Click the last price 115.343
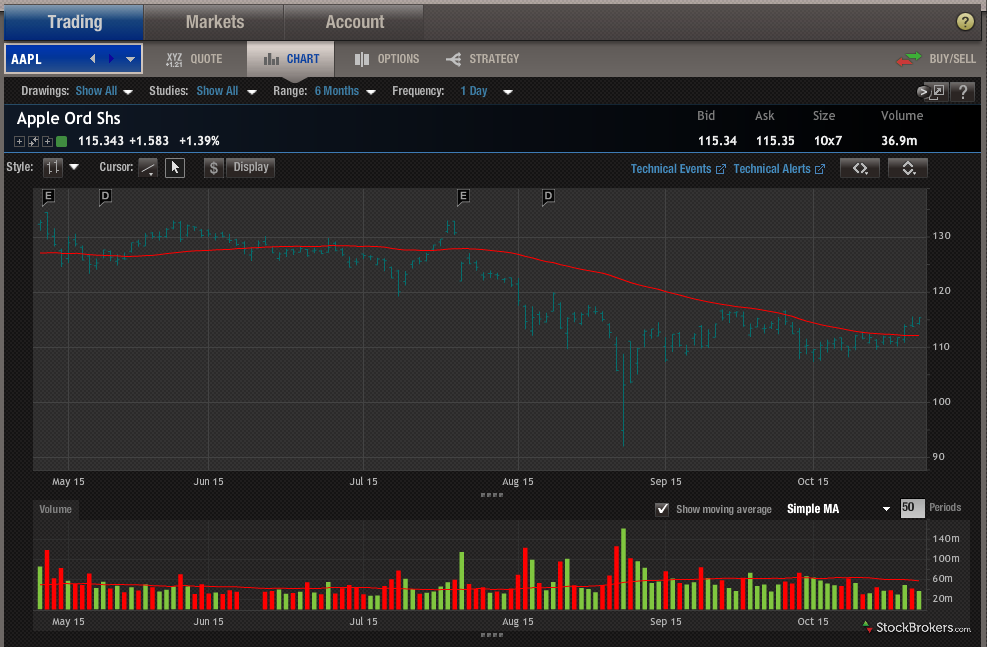 (101, 141)
